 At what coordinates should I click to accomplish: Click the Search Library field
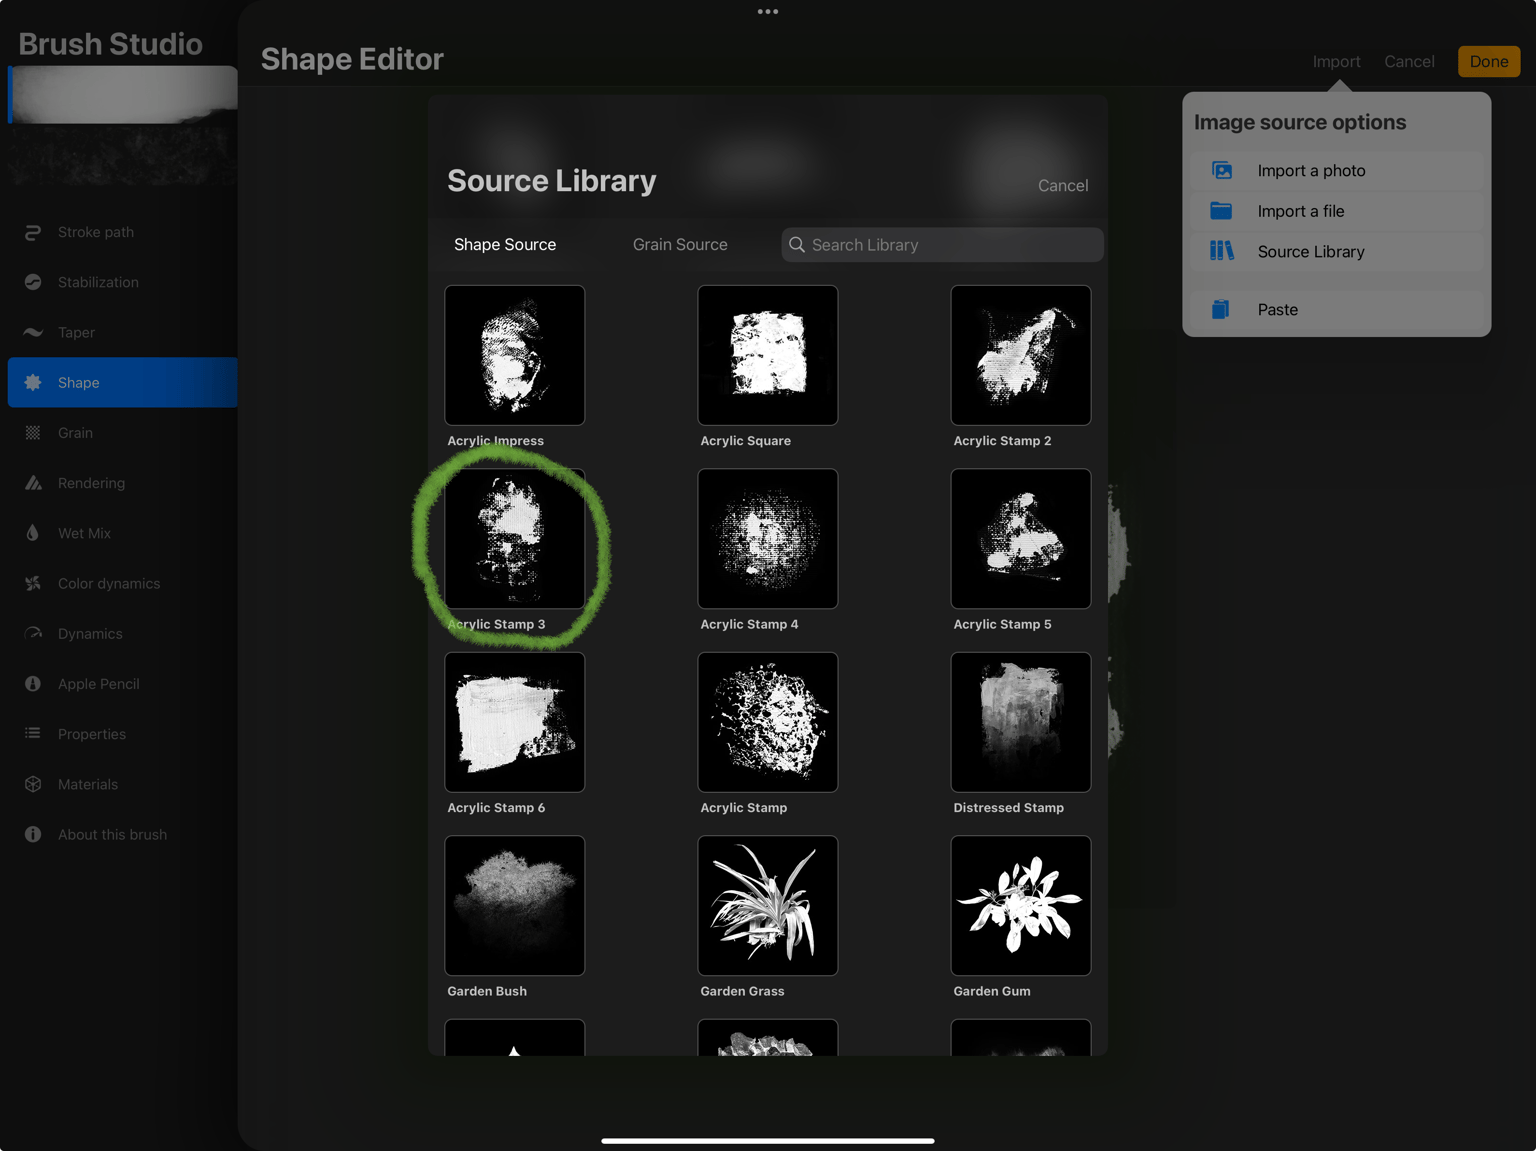(942, 245)
